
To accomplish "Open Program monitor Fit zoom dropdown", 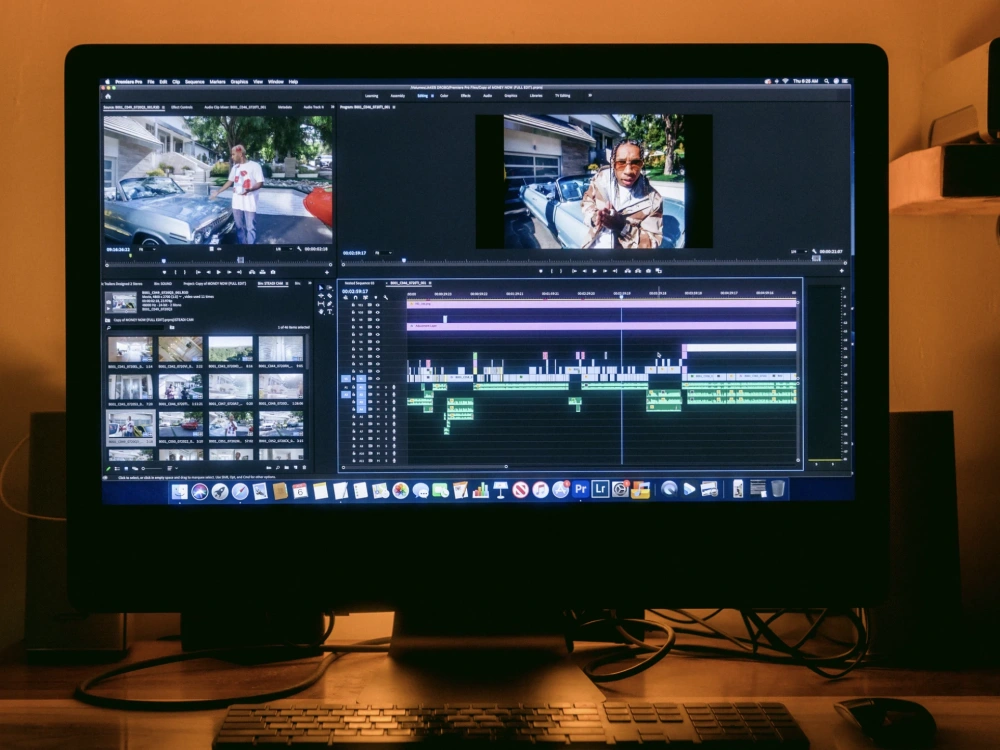I will click(x=383, y=253).
